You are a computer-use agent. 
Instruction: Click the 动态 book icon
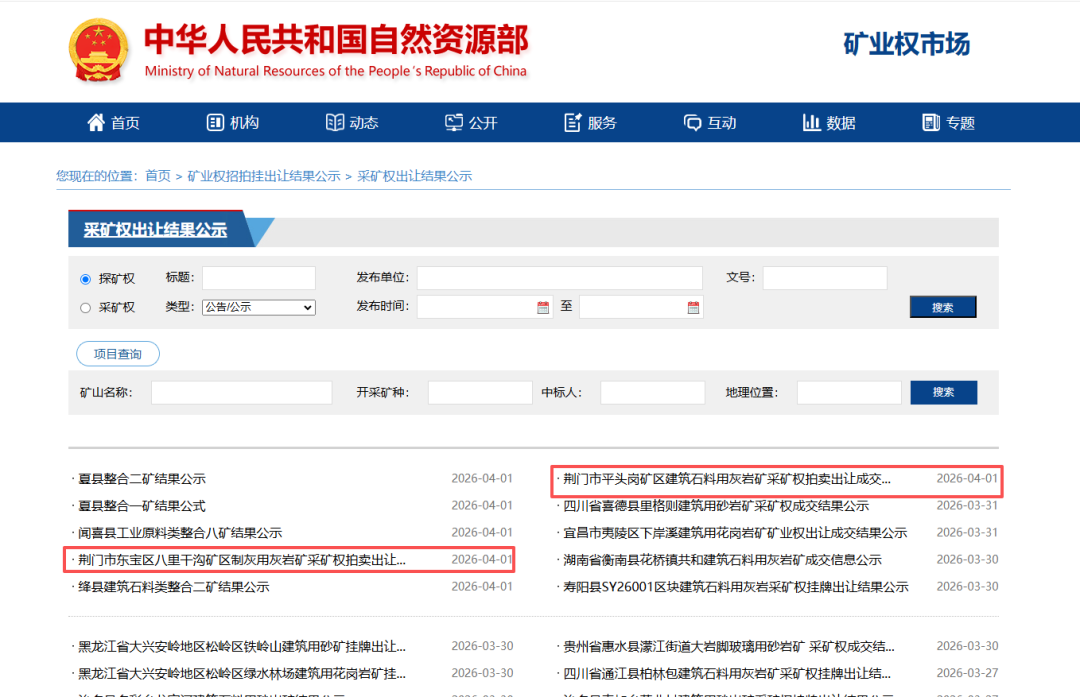tap(335, 122)
